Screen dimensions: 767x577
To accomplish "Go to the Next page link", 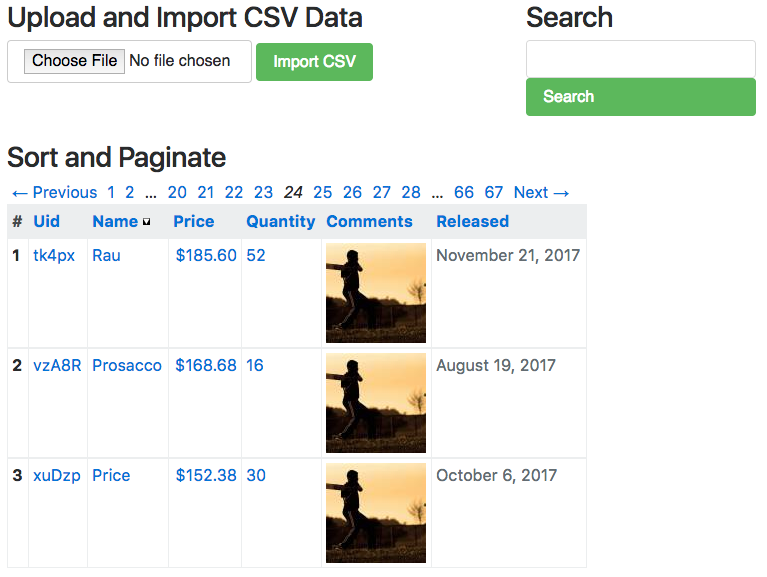I will pos(541,193).
